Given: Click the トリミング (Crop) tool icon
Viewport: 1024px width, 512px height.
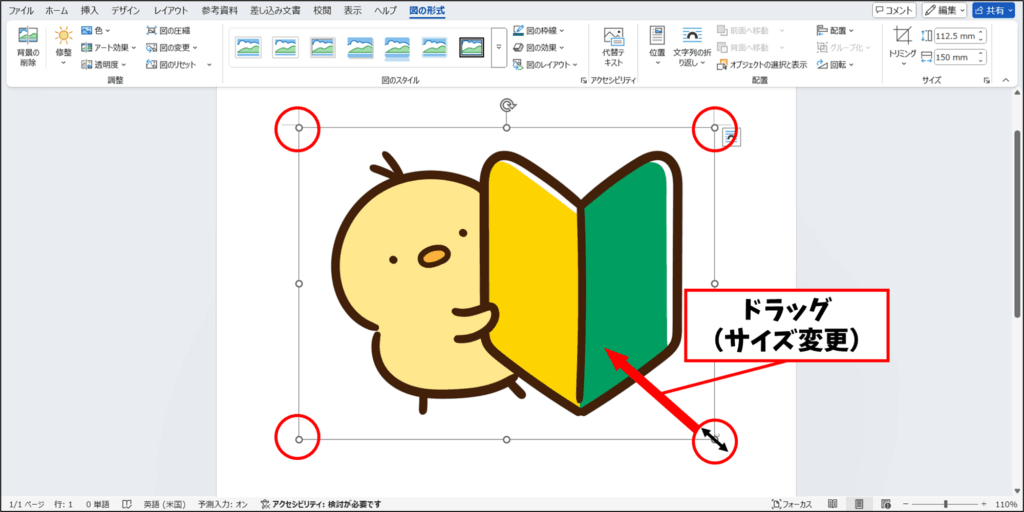Looking at the screenshot, I should (903, 36).
